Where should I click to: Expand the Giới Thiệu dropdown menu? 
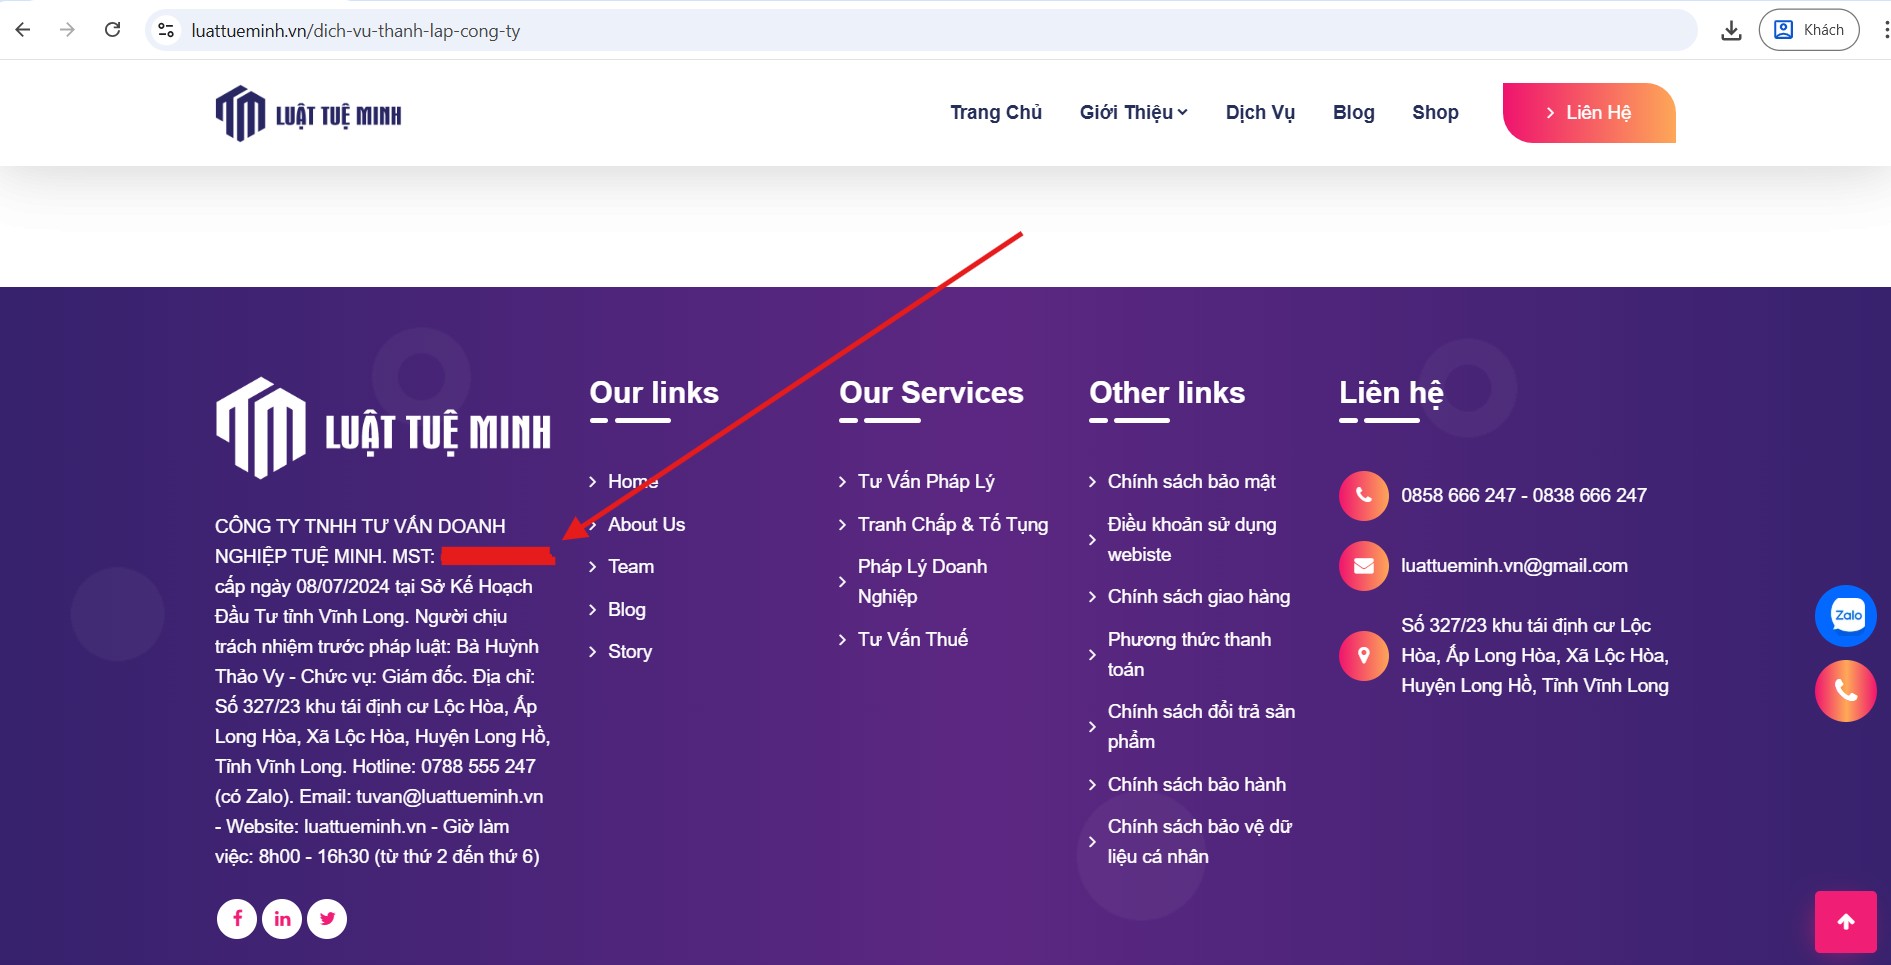1133,113
